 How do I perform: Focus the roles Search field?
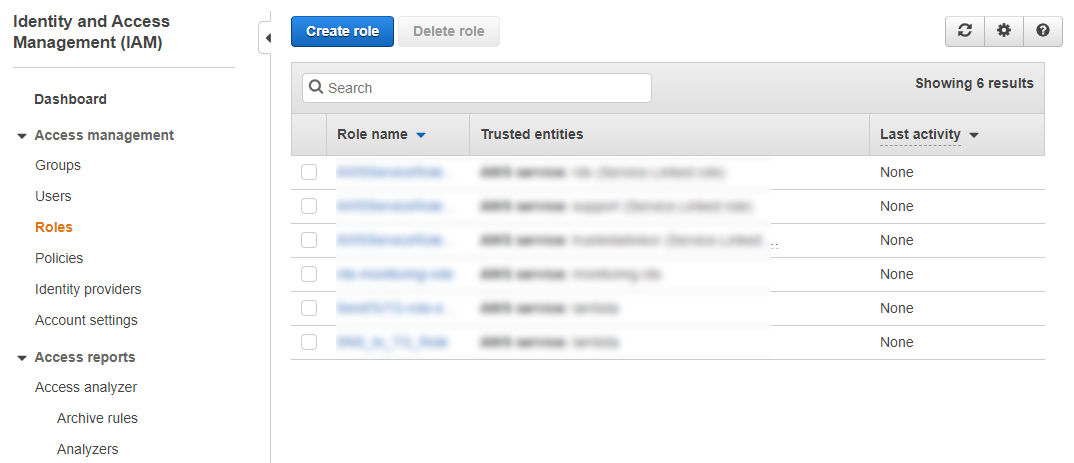485,88
